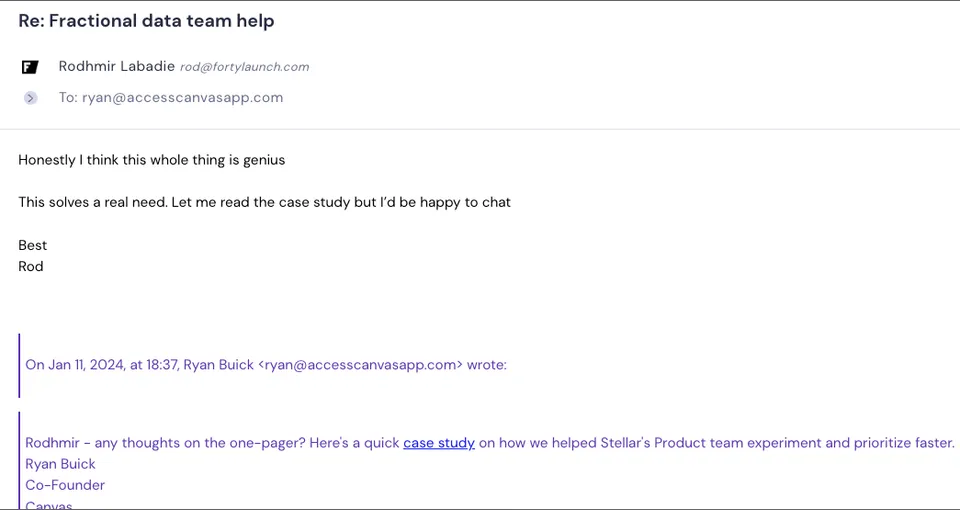Screen dimensions: 960x510
Task: Click sentence starting 'This solves a real need'
Action: (x=264, y=202)
